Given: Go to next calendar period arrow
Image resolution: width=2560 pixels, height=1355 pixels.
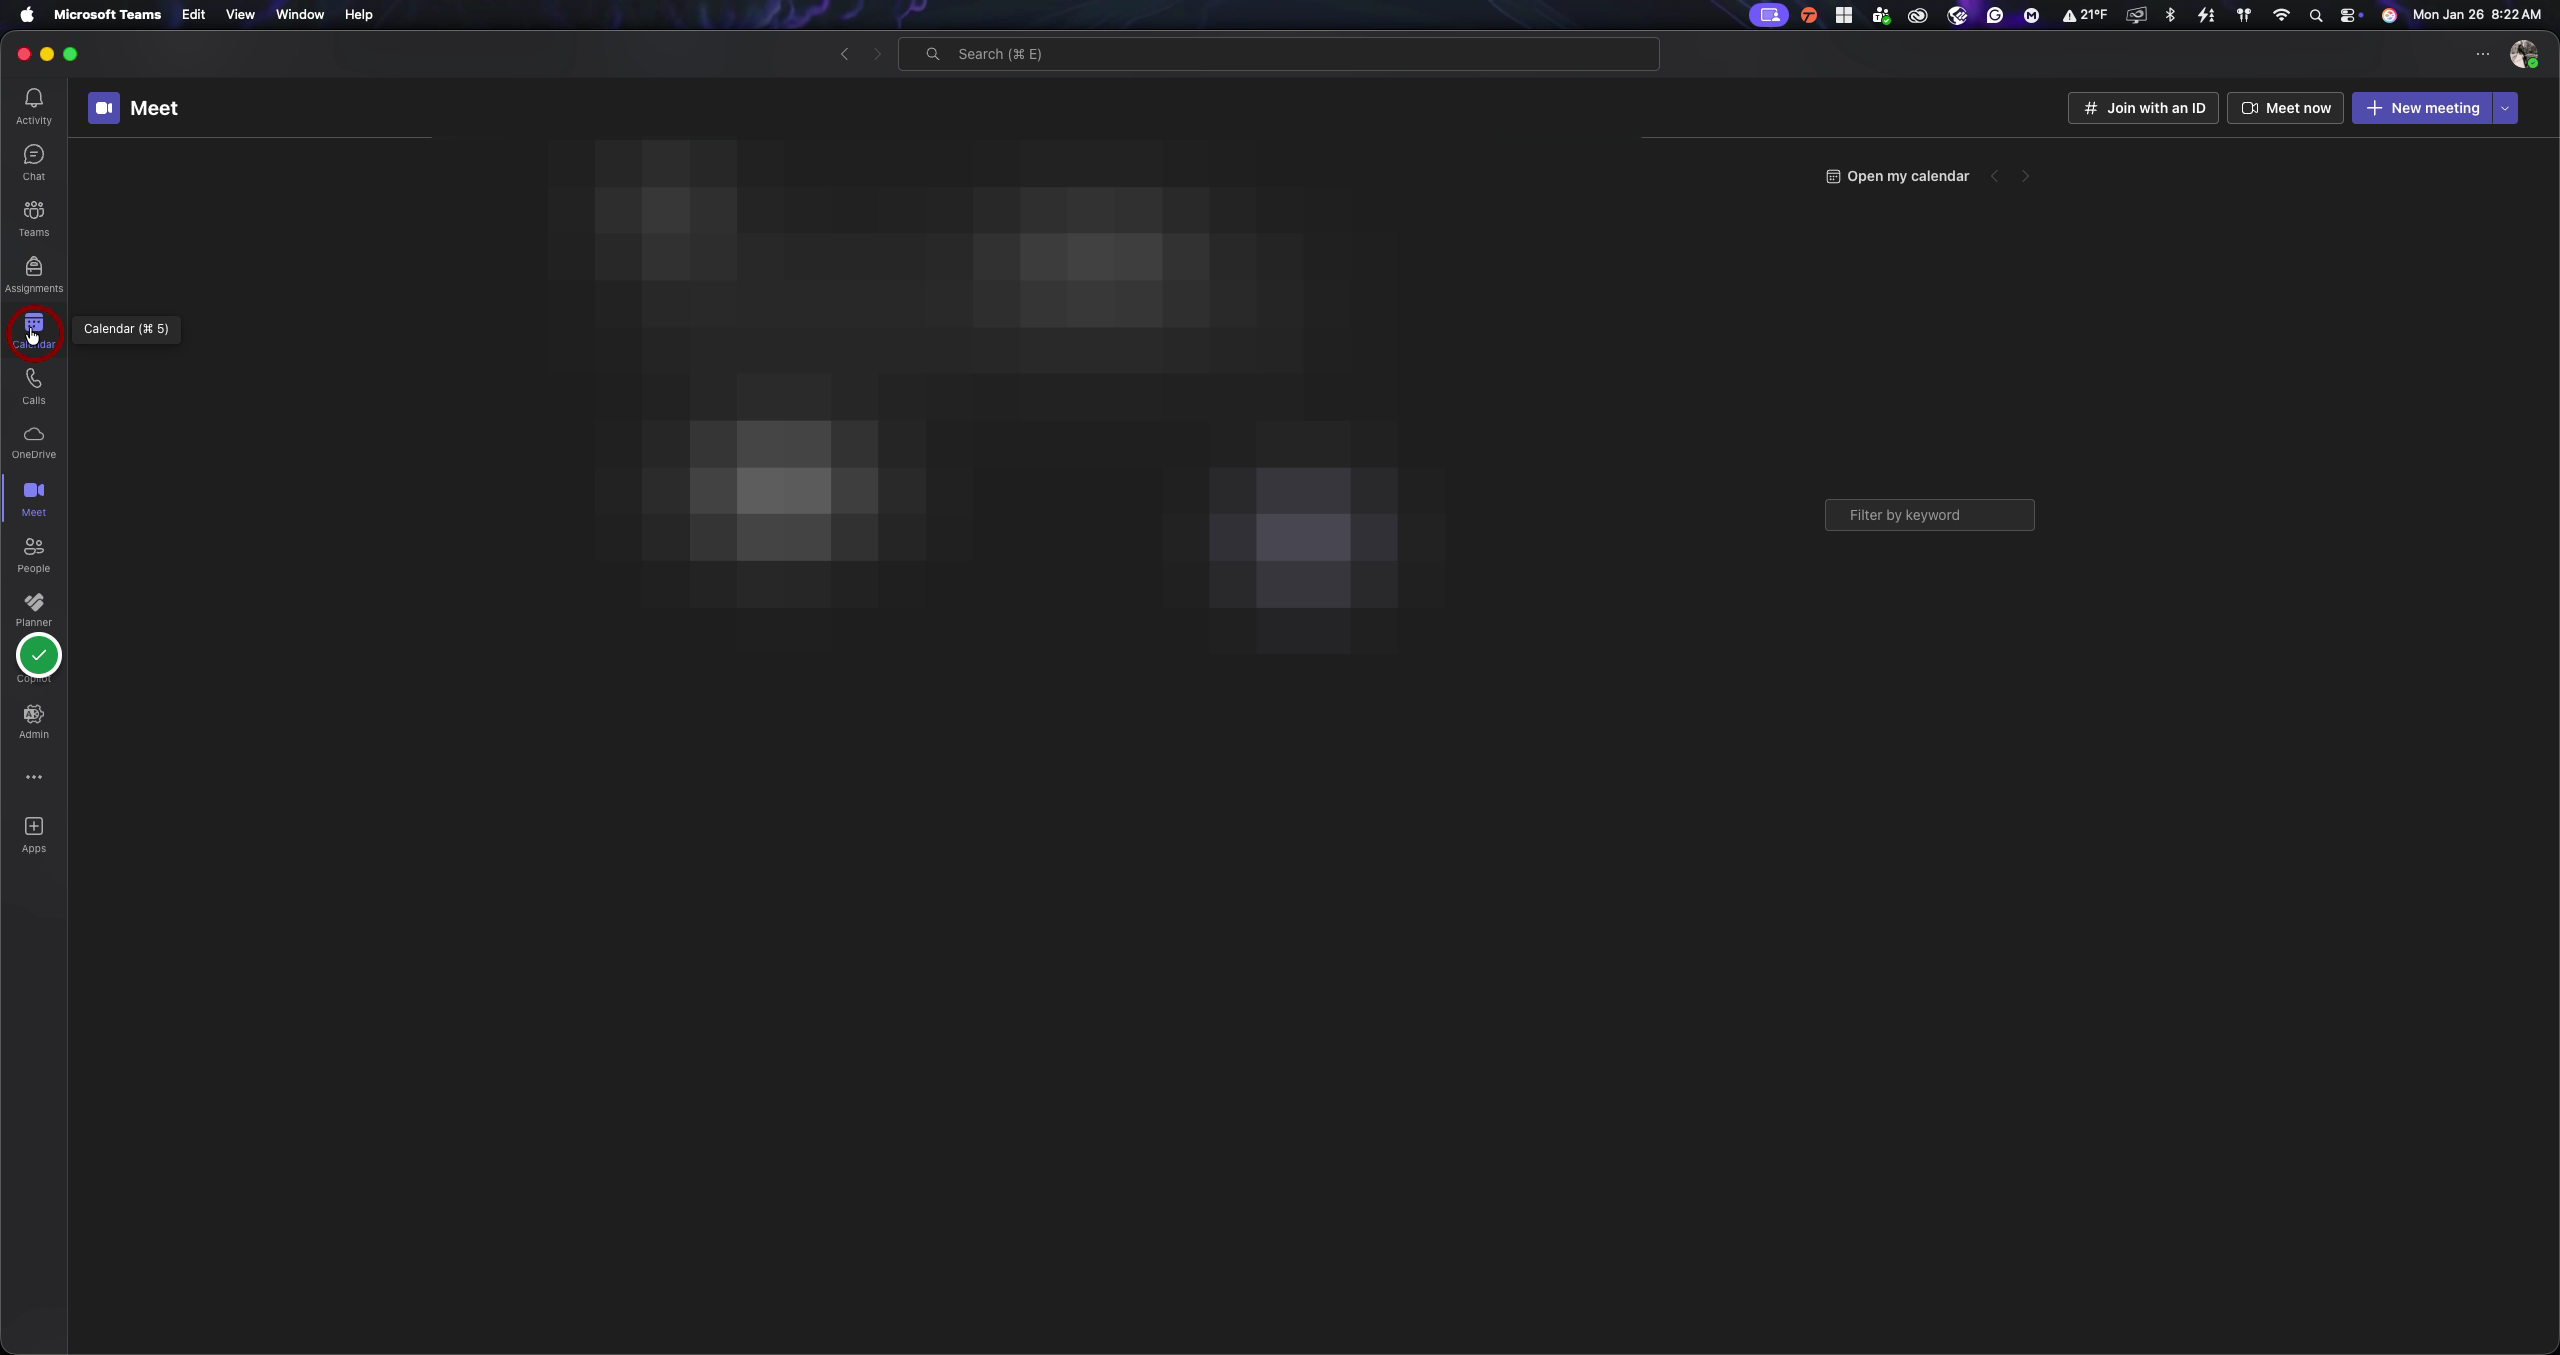Looking at the screenshot, I should click(2025, 176).
